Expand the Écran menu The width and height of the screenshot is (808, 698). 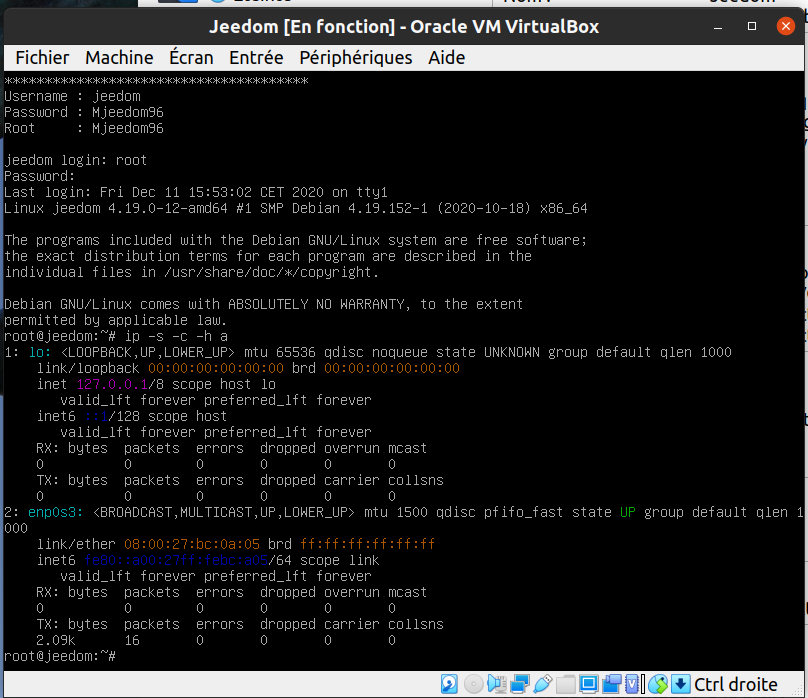point(191,58)
